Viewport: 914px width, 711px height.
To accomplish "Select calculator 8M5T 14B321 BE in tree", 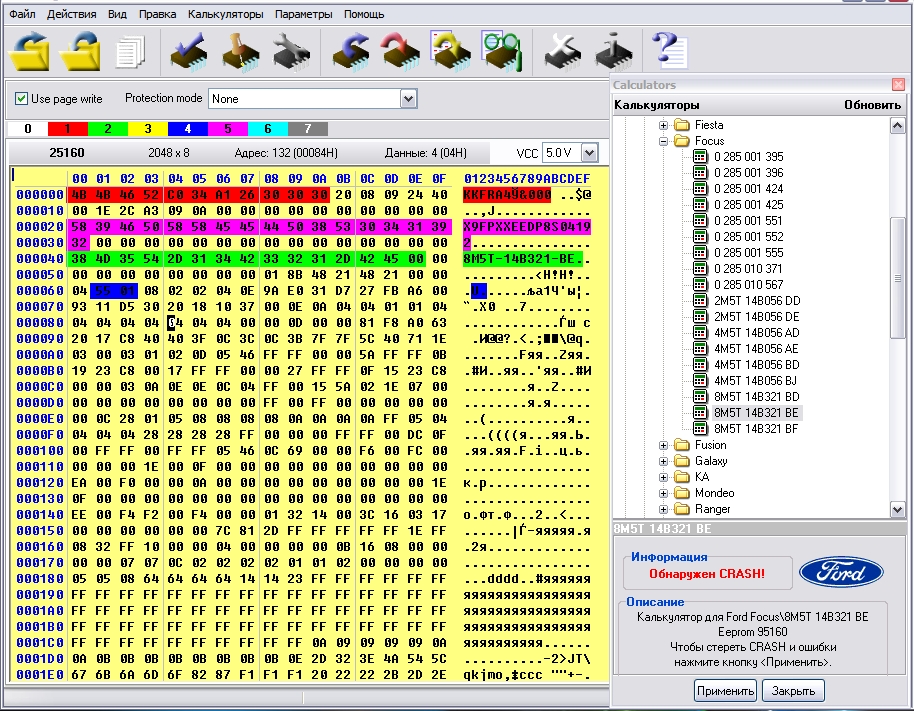I will click(x=757, y=413).
